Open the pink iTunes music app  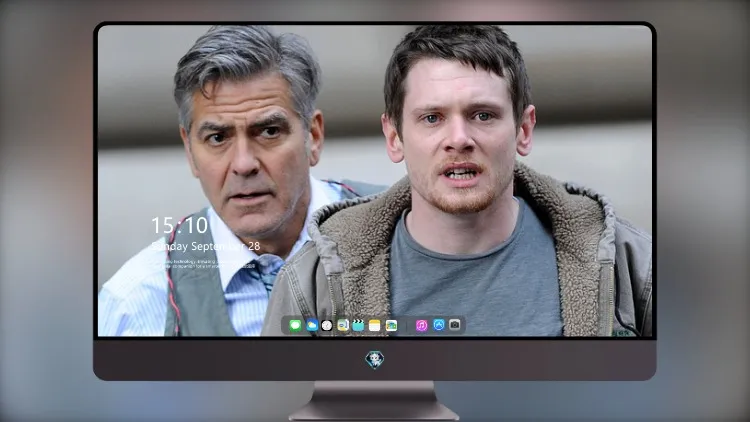[x=421, y=325]
